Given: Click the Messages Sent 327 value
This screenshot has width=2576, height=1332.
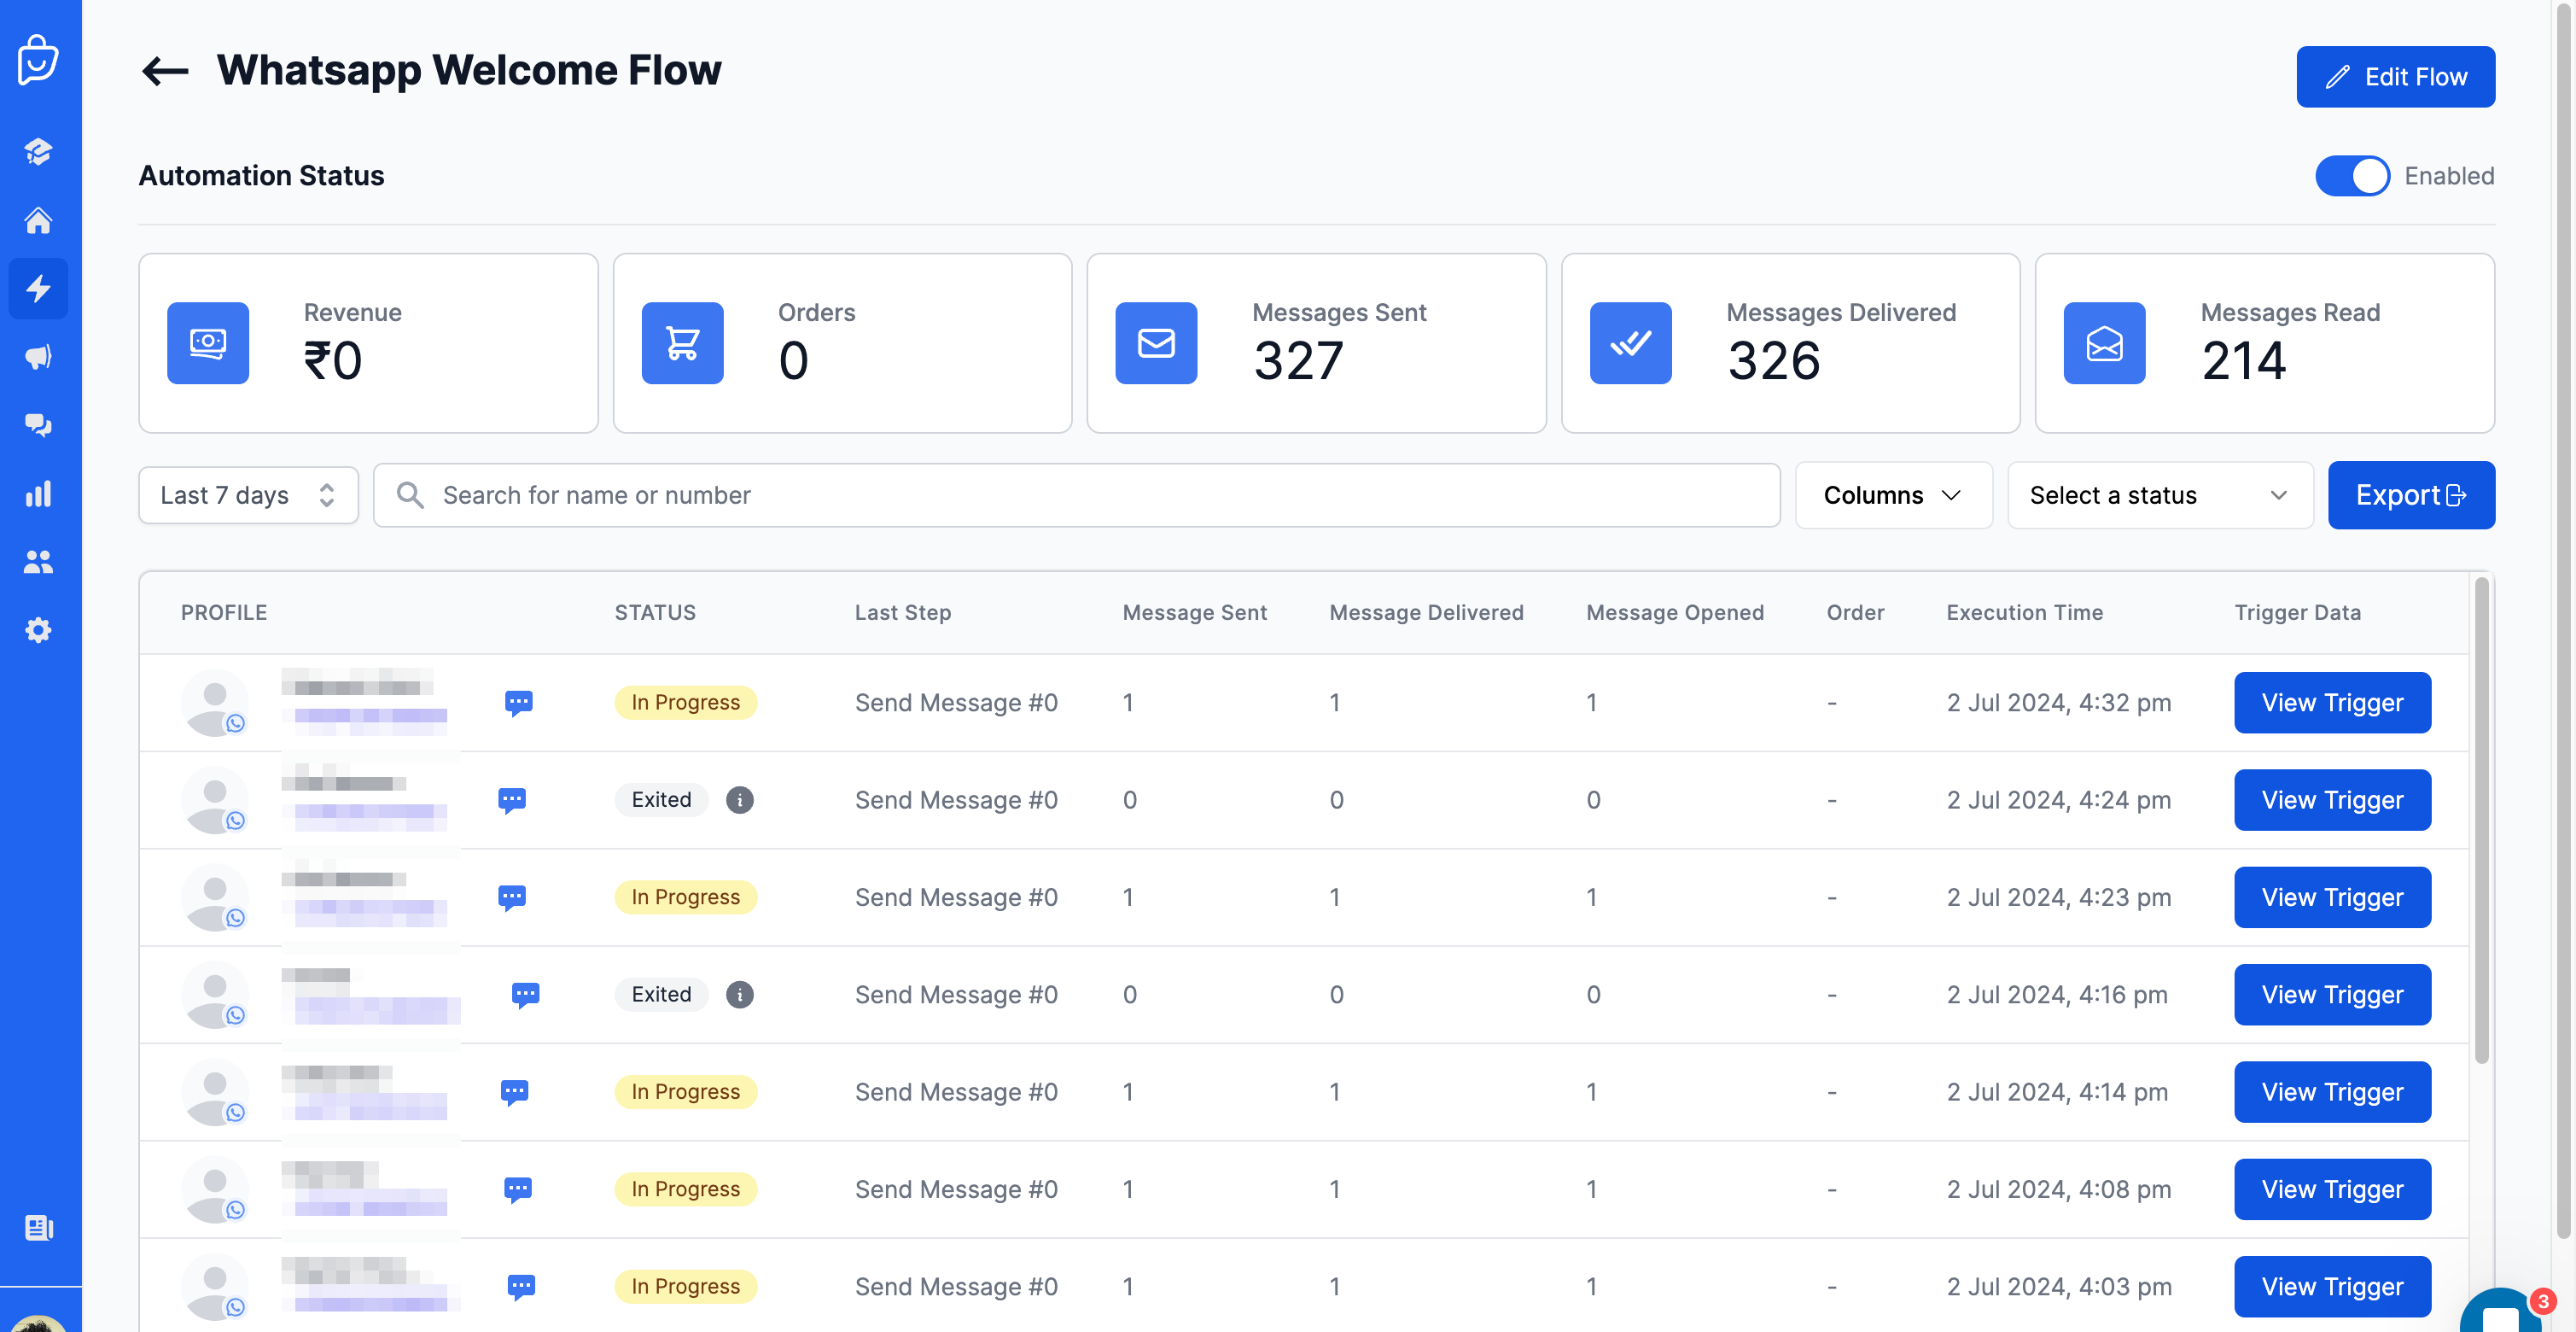Looking at the screenshot, I should point(1298,361).
